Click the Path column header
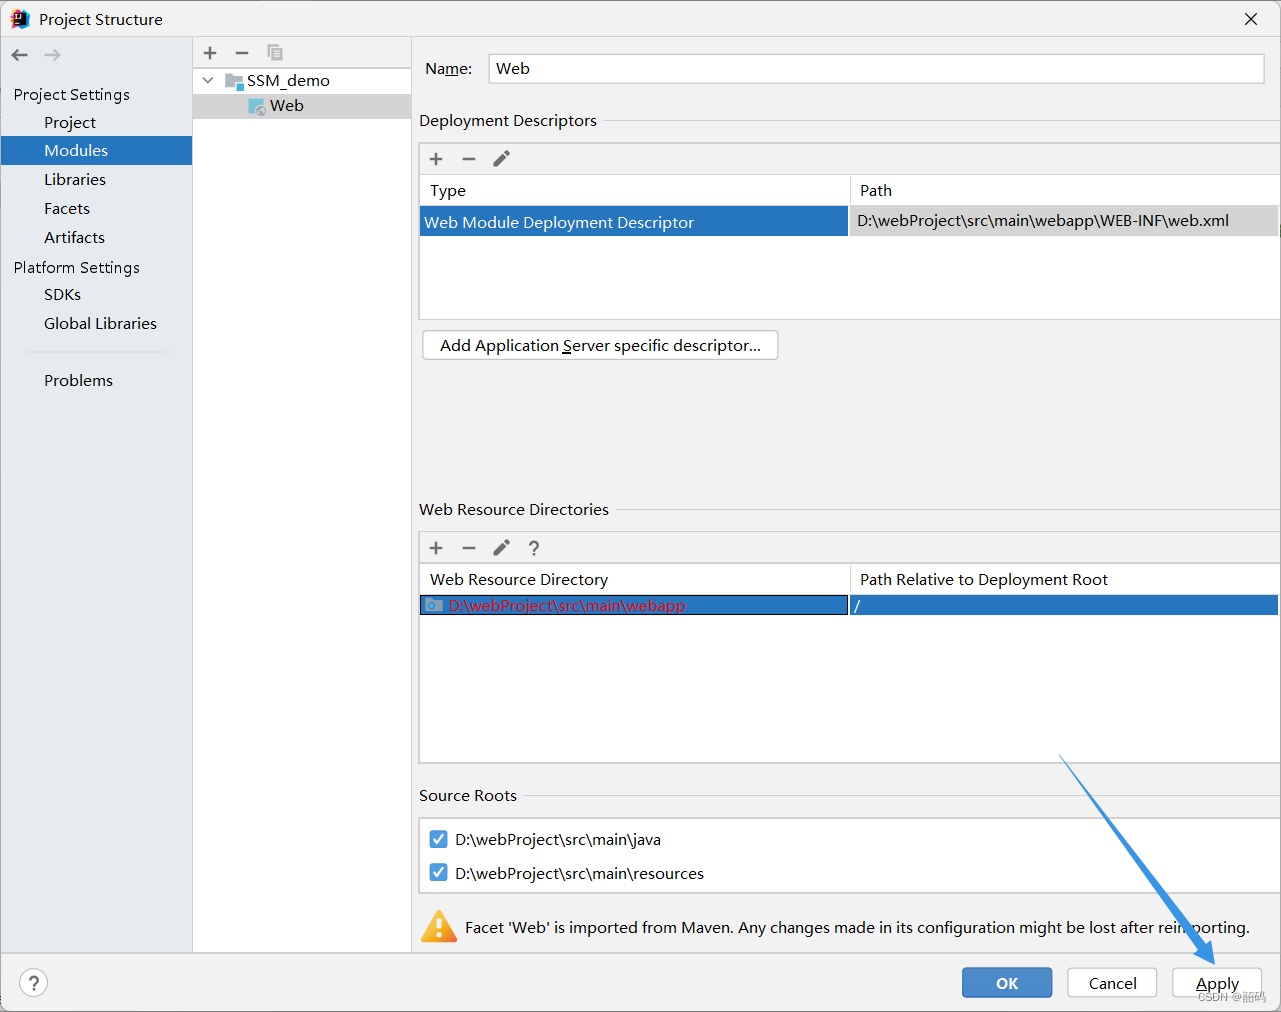The width and height of the screenshot is (1281, 1012). pyautogui.click(x=1064, y=190)
